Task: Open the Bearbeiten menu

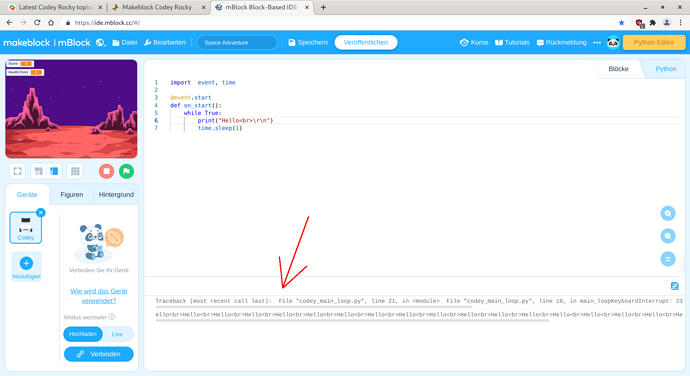Action: coord(165,43)
